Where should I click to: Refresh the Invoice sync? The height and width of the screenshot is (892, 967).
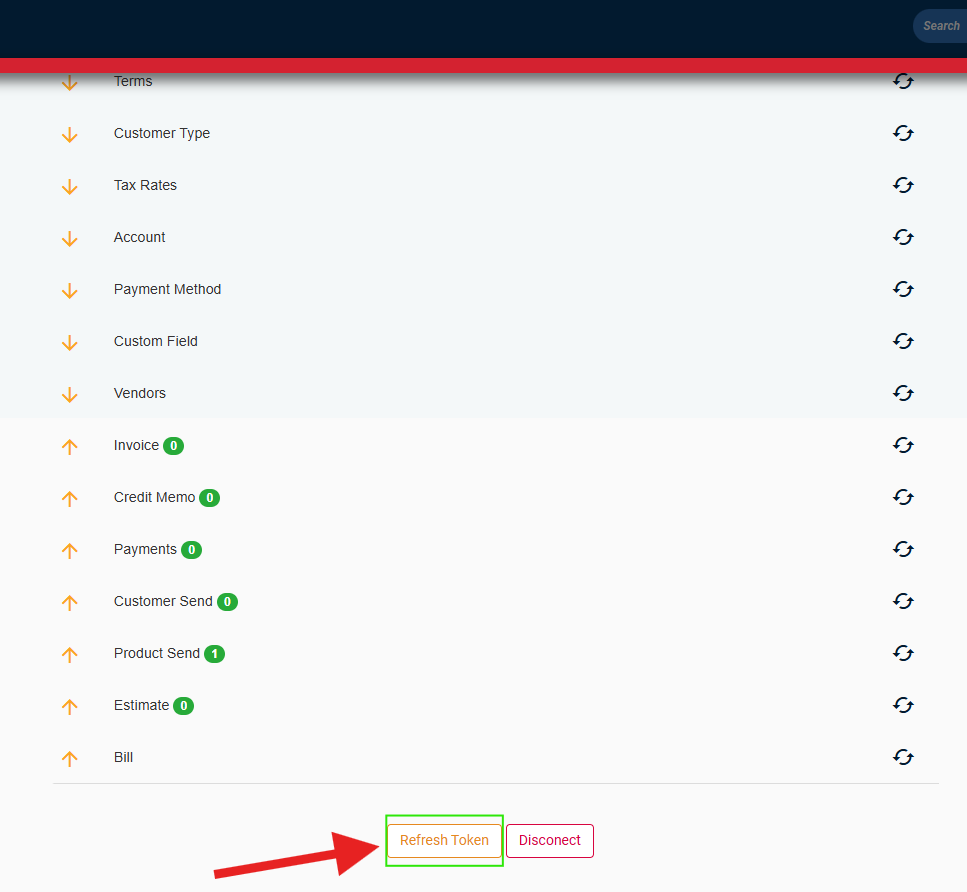pyautogui.click(x=903, y=445)
